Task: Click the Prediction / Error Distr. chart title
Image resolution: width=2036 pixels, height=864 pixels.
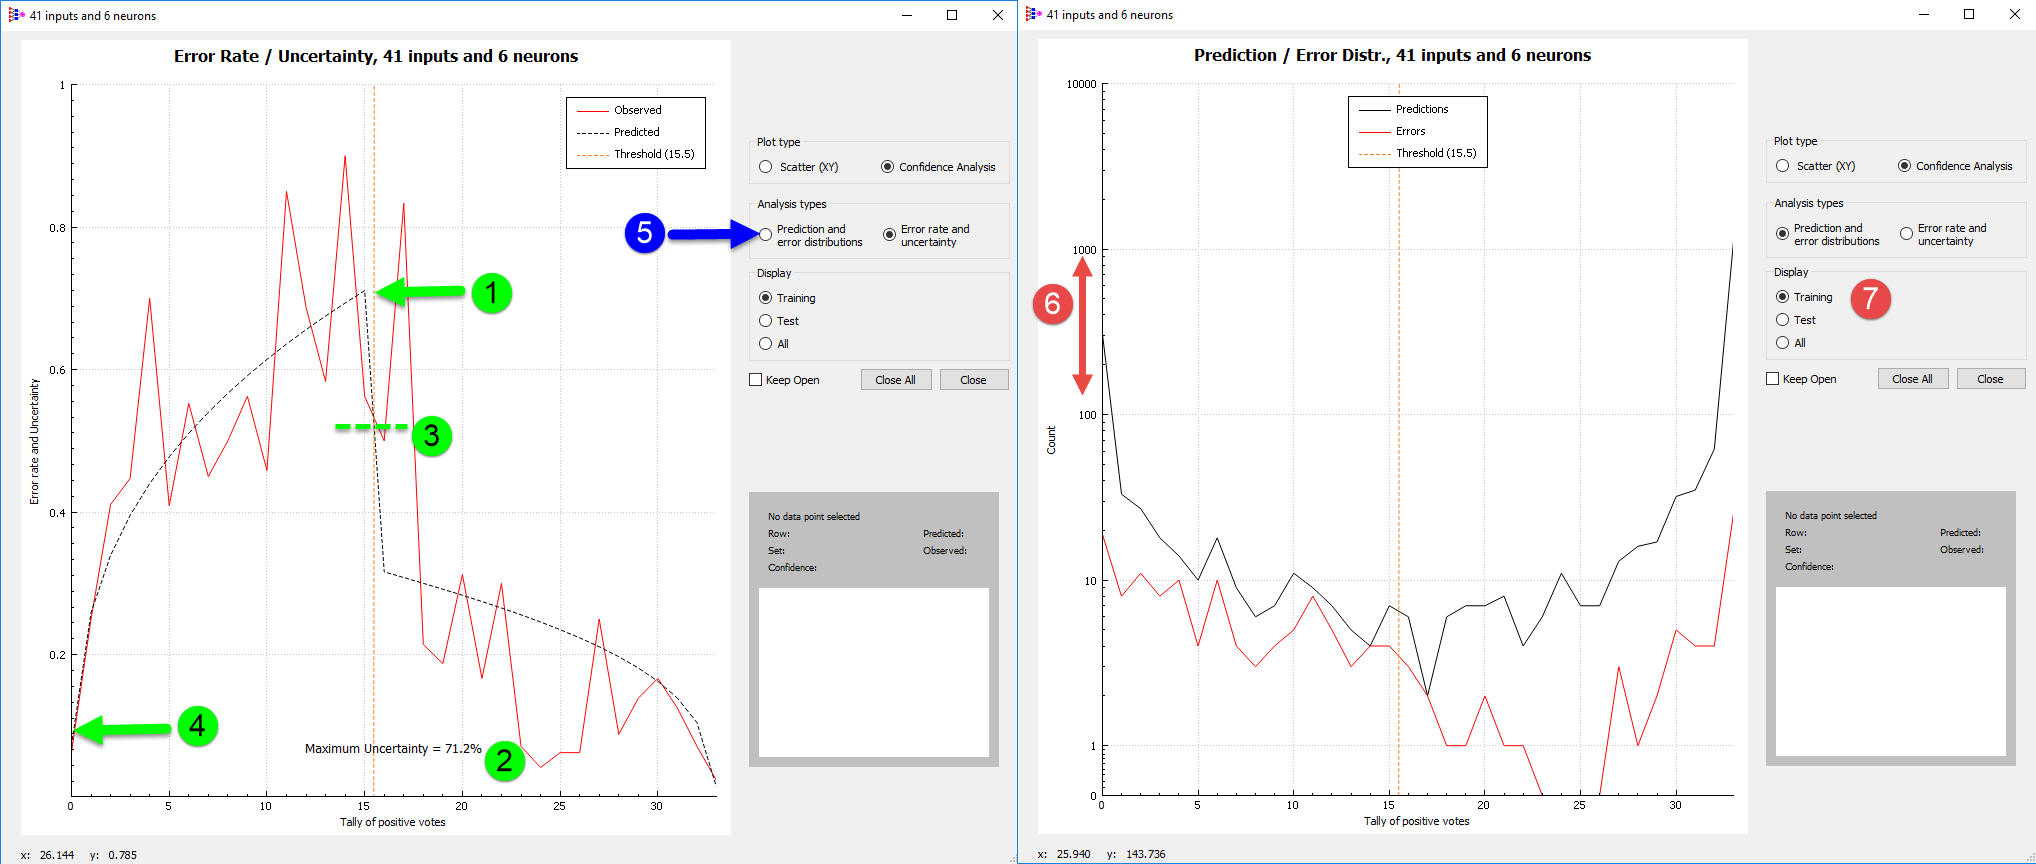Action: [1393, 55]
